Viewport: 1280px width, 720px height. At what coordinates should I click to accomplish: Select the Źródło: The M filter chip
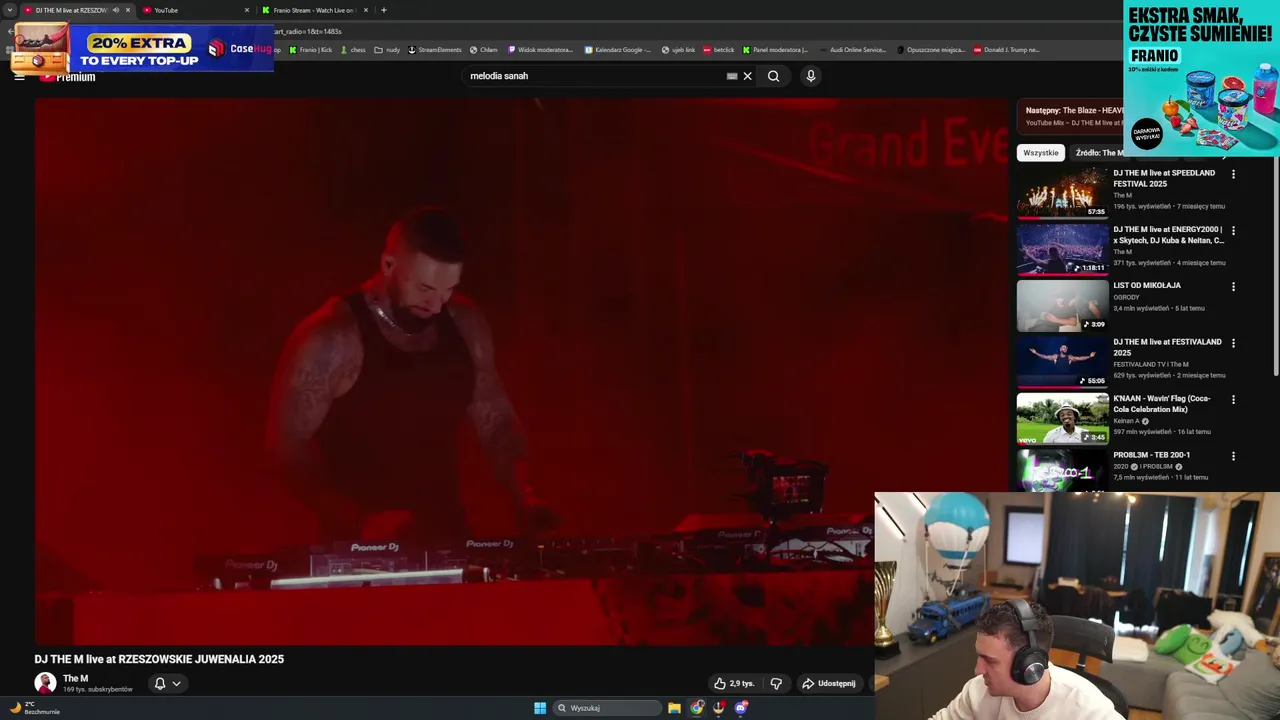[1098, 153]
